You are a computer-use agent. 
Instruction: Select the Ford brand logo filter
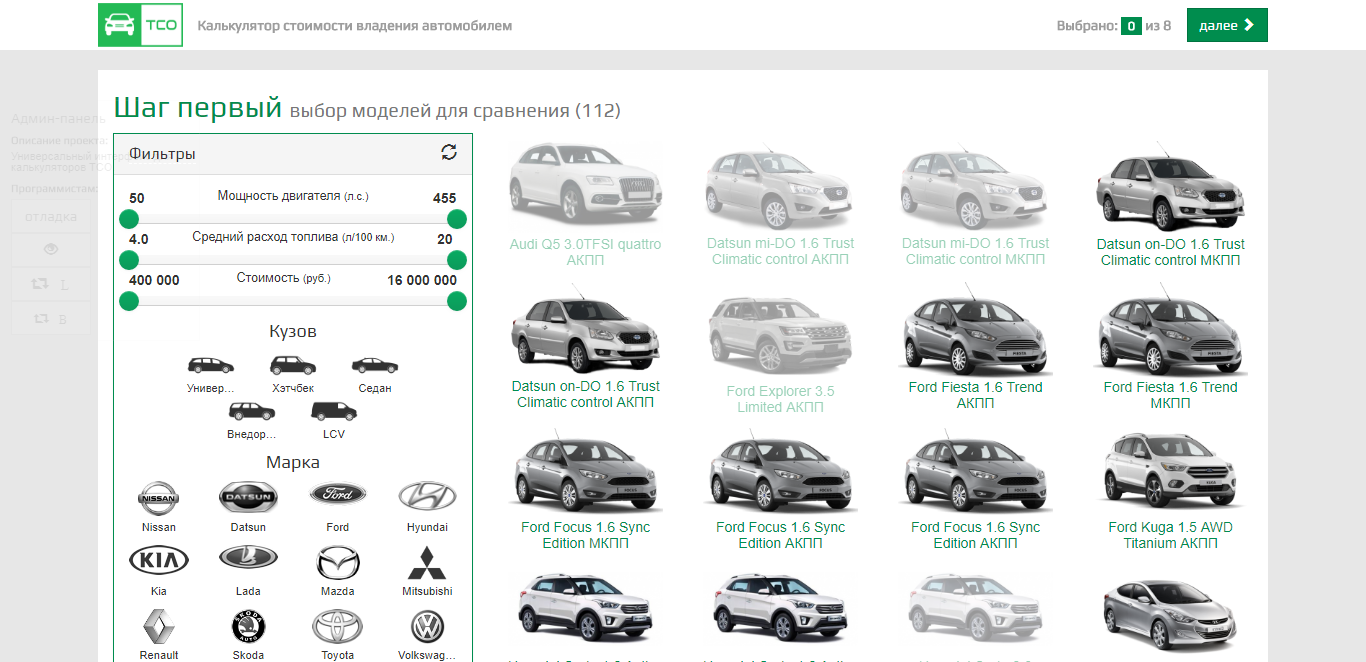click(x=338, y=495)
